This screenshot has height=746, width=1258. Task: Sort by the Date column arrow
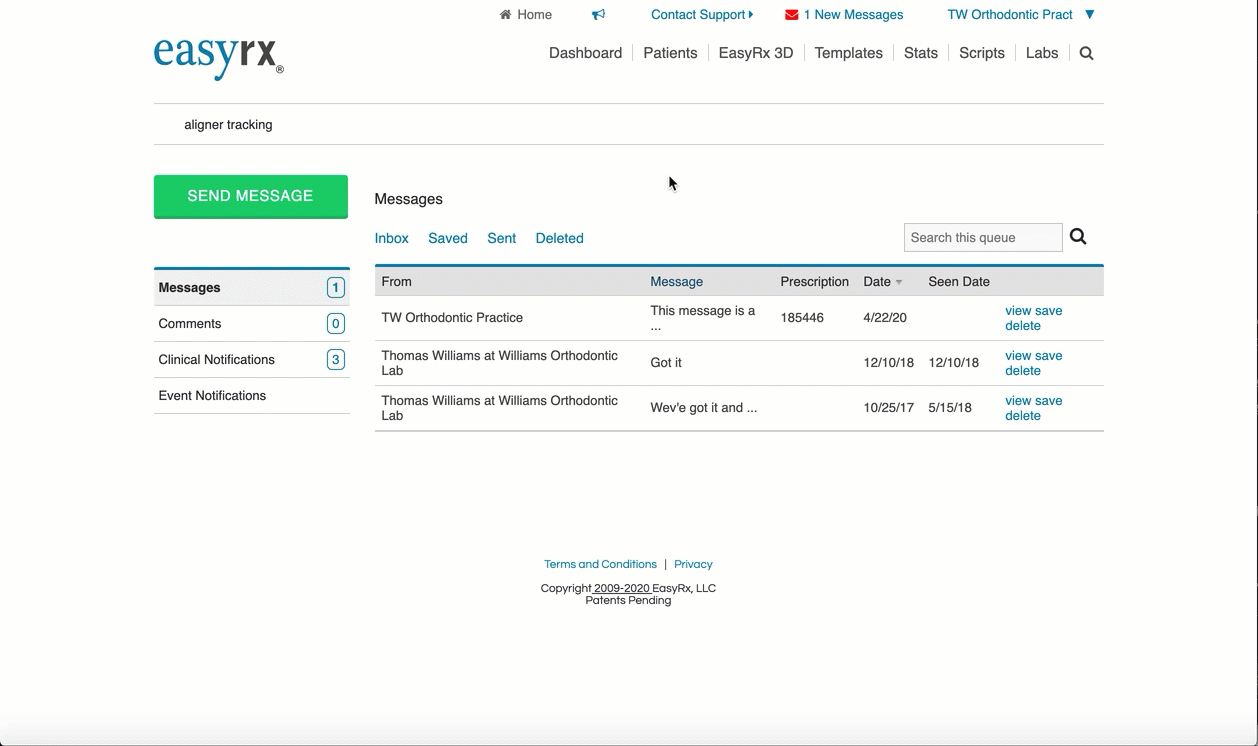pyautogui.click(x=899, y=282)
